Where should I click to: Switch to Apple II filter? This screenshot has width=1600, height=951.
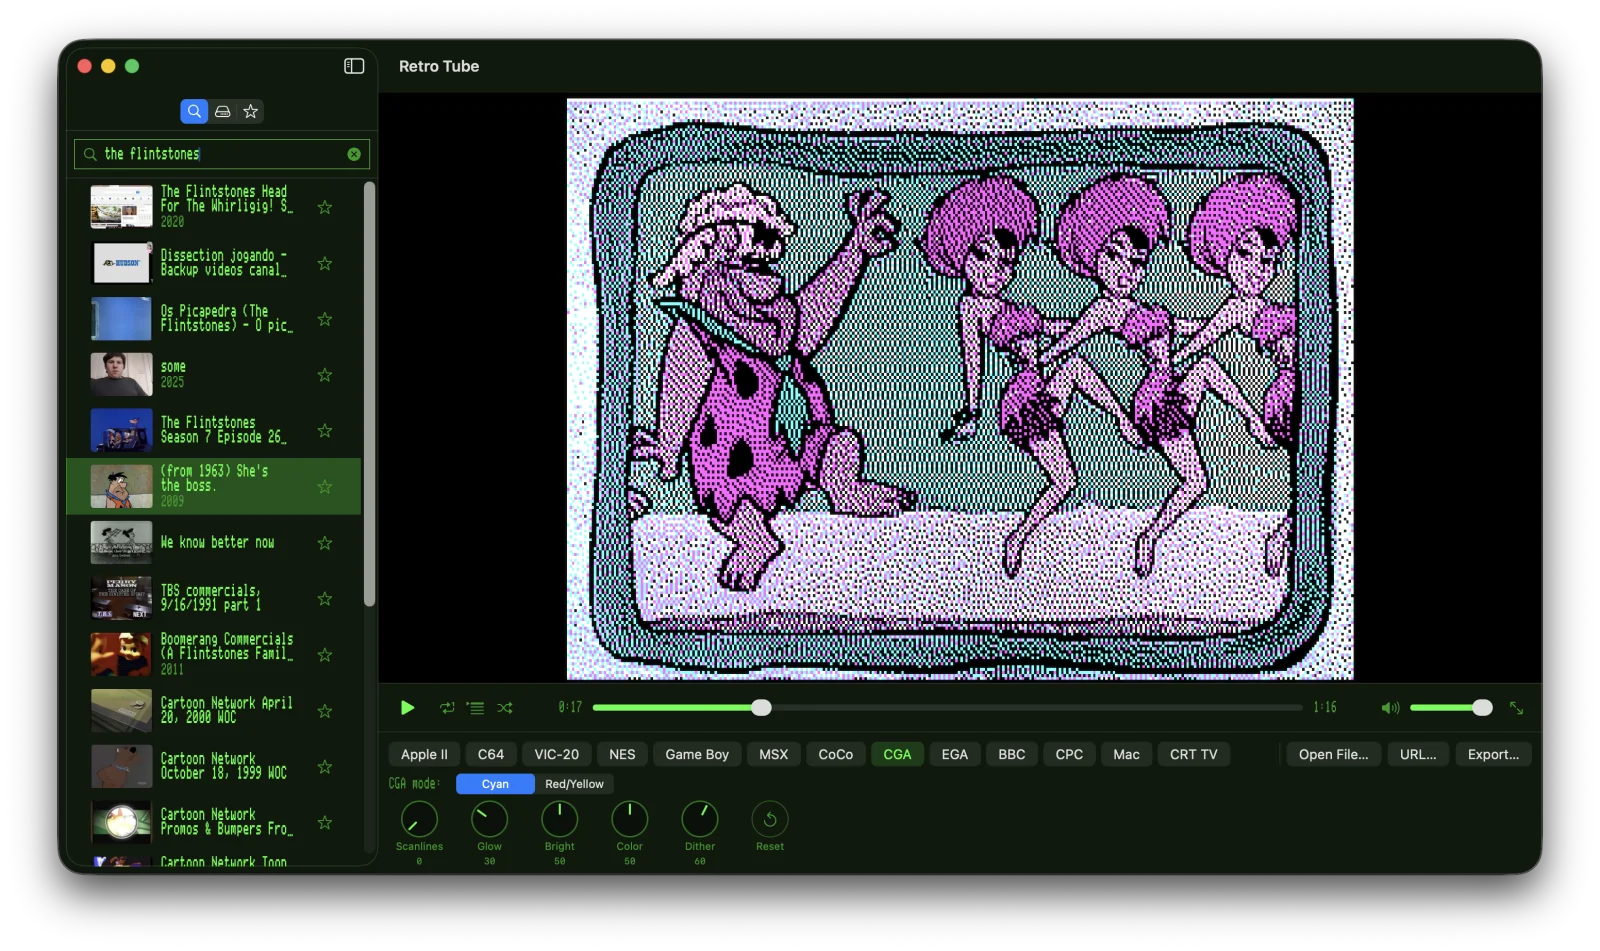(424, 754)
